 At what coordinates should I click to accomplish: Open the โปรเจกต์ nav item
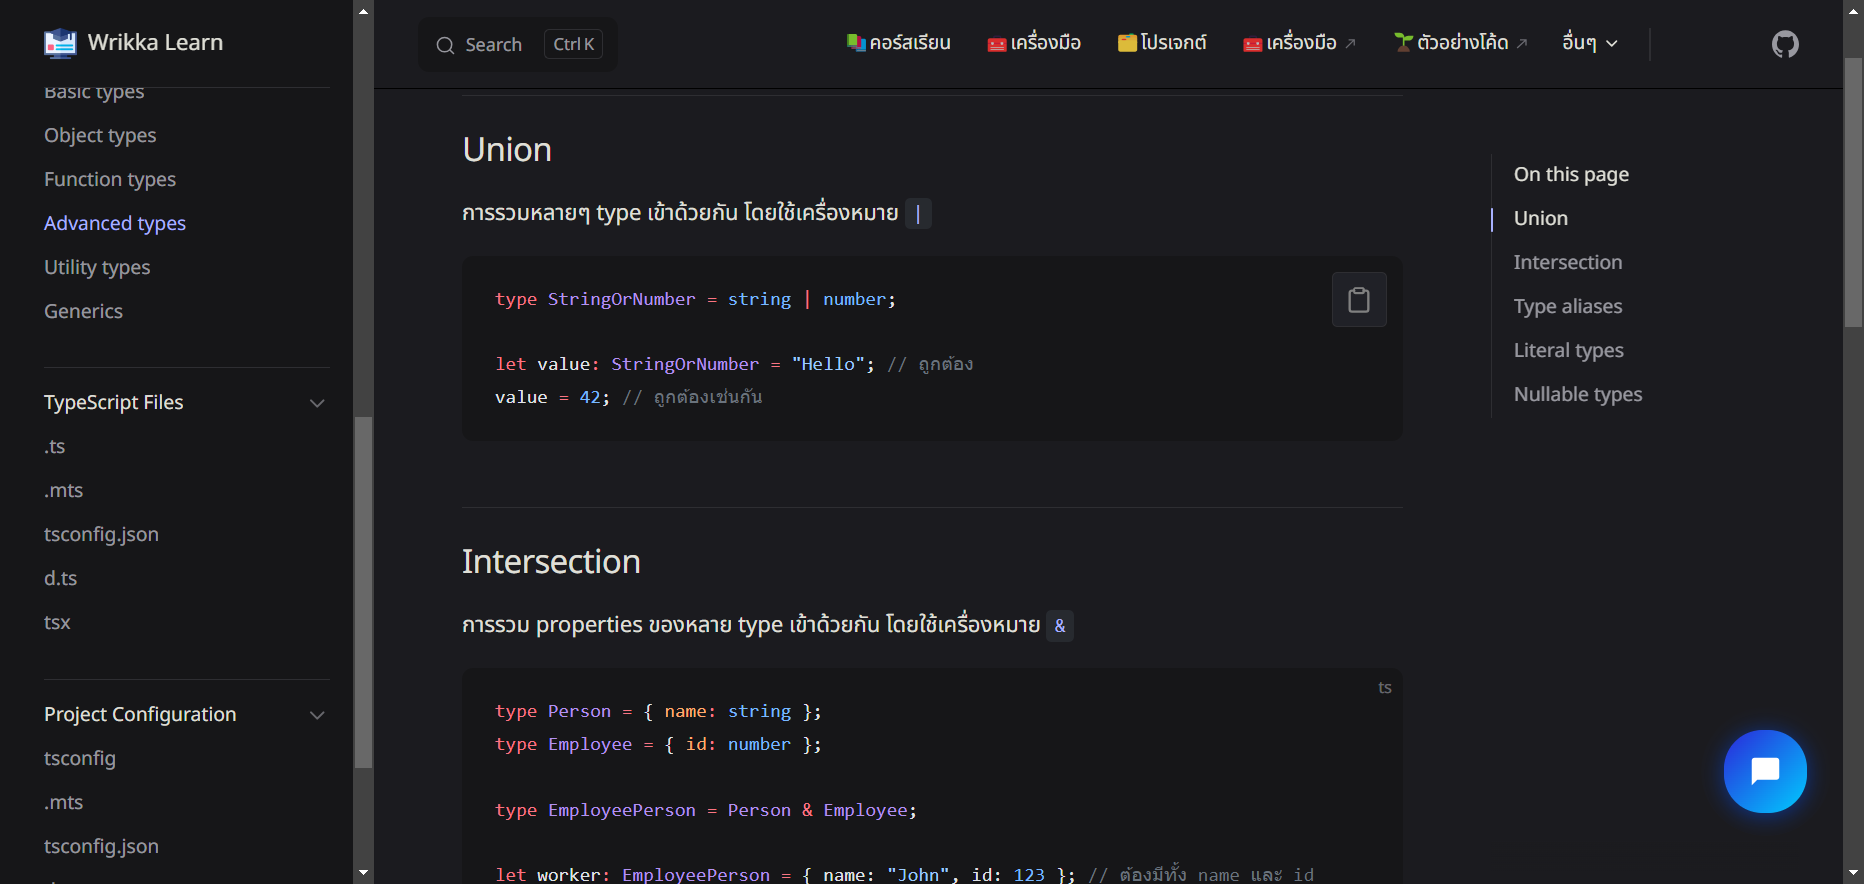[x=1162, y=43]
